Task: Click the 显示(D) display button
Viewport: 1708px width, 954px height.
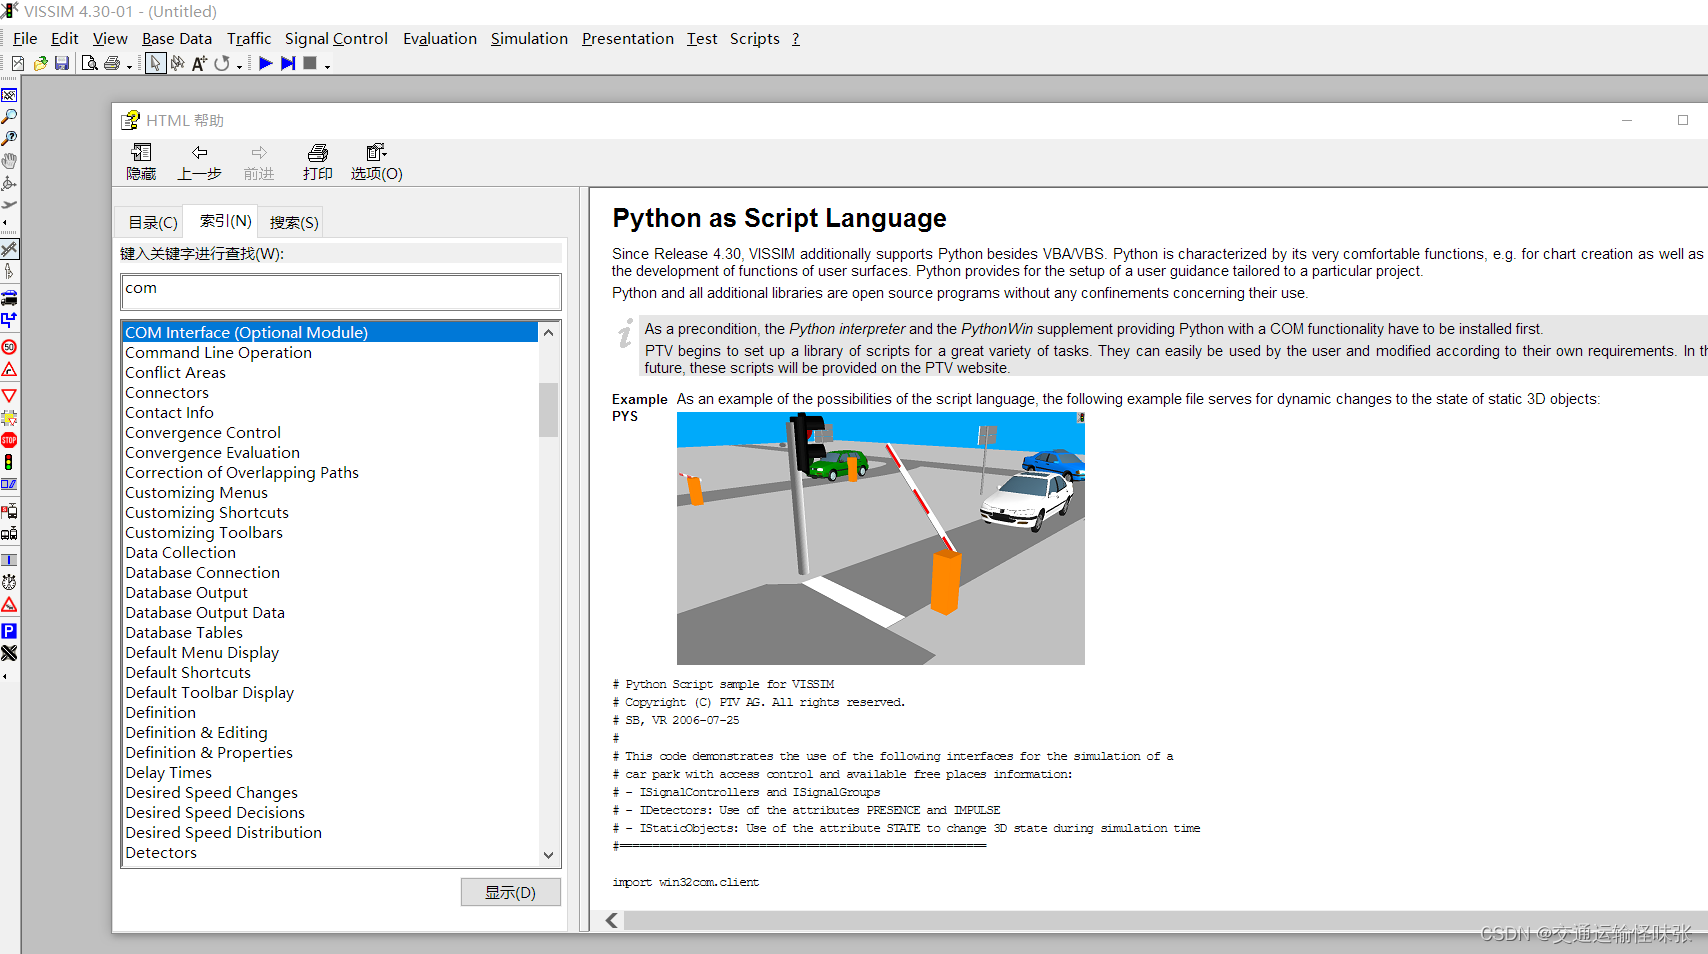Action: 510,892
